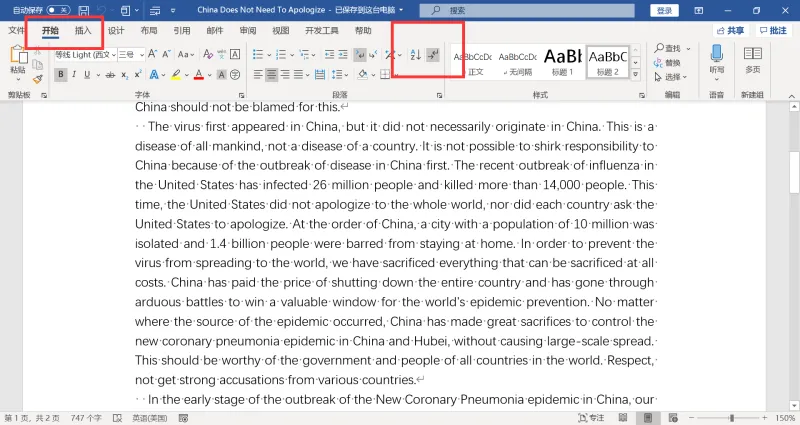800x425 pixels.
Task: Click the Clear Formatting icon
Action: point(208,54)
